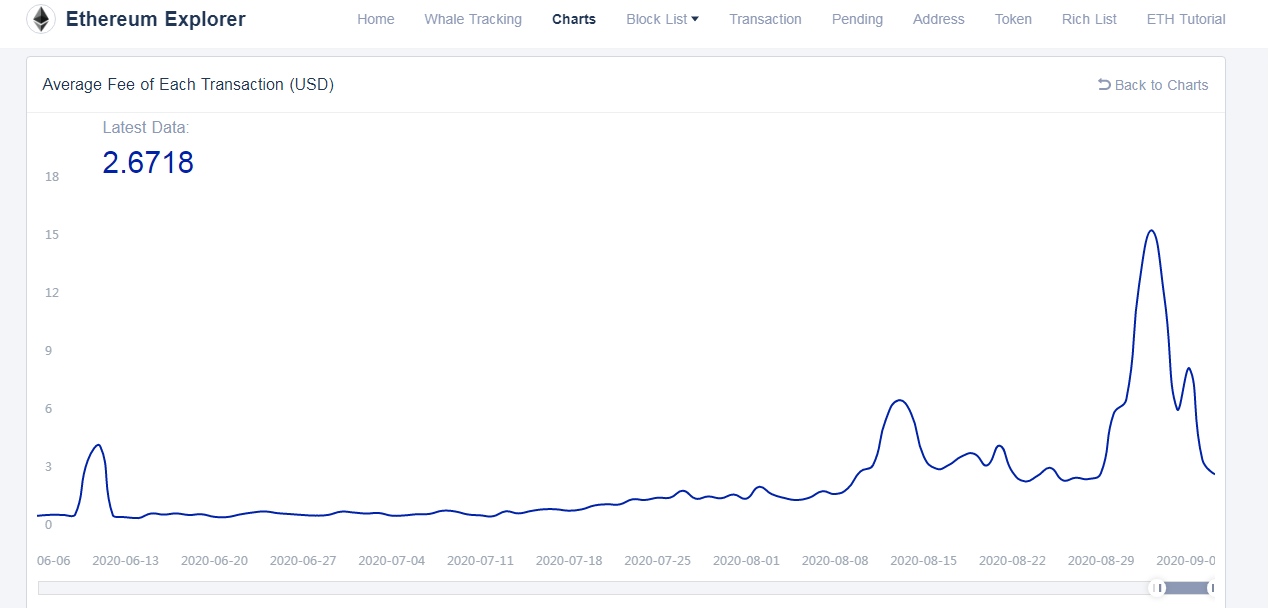Open the Token page
Viewport: 1268px width, 608px height.
(x=1013, y=19)
